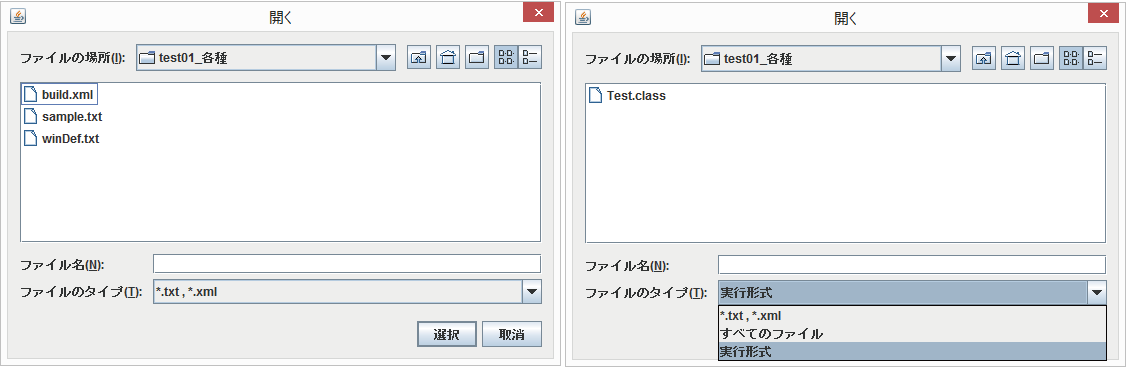This screenshot has height=367, width=1126.
Task: Click the 取消 button
Action: point(511,334)
